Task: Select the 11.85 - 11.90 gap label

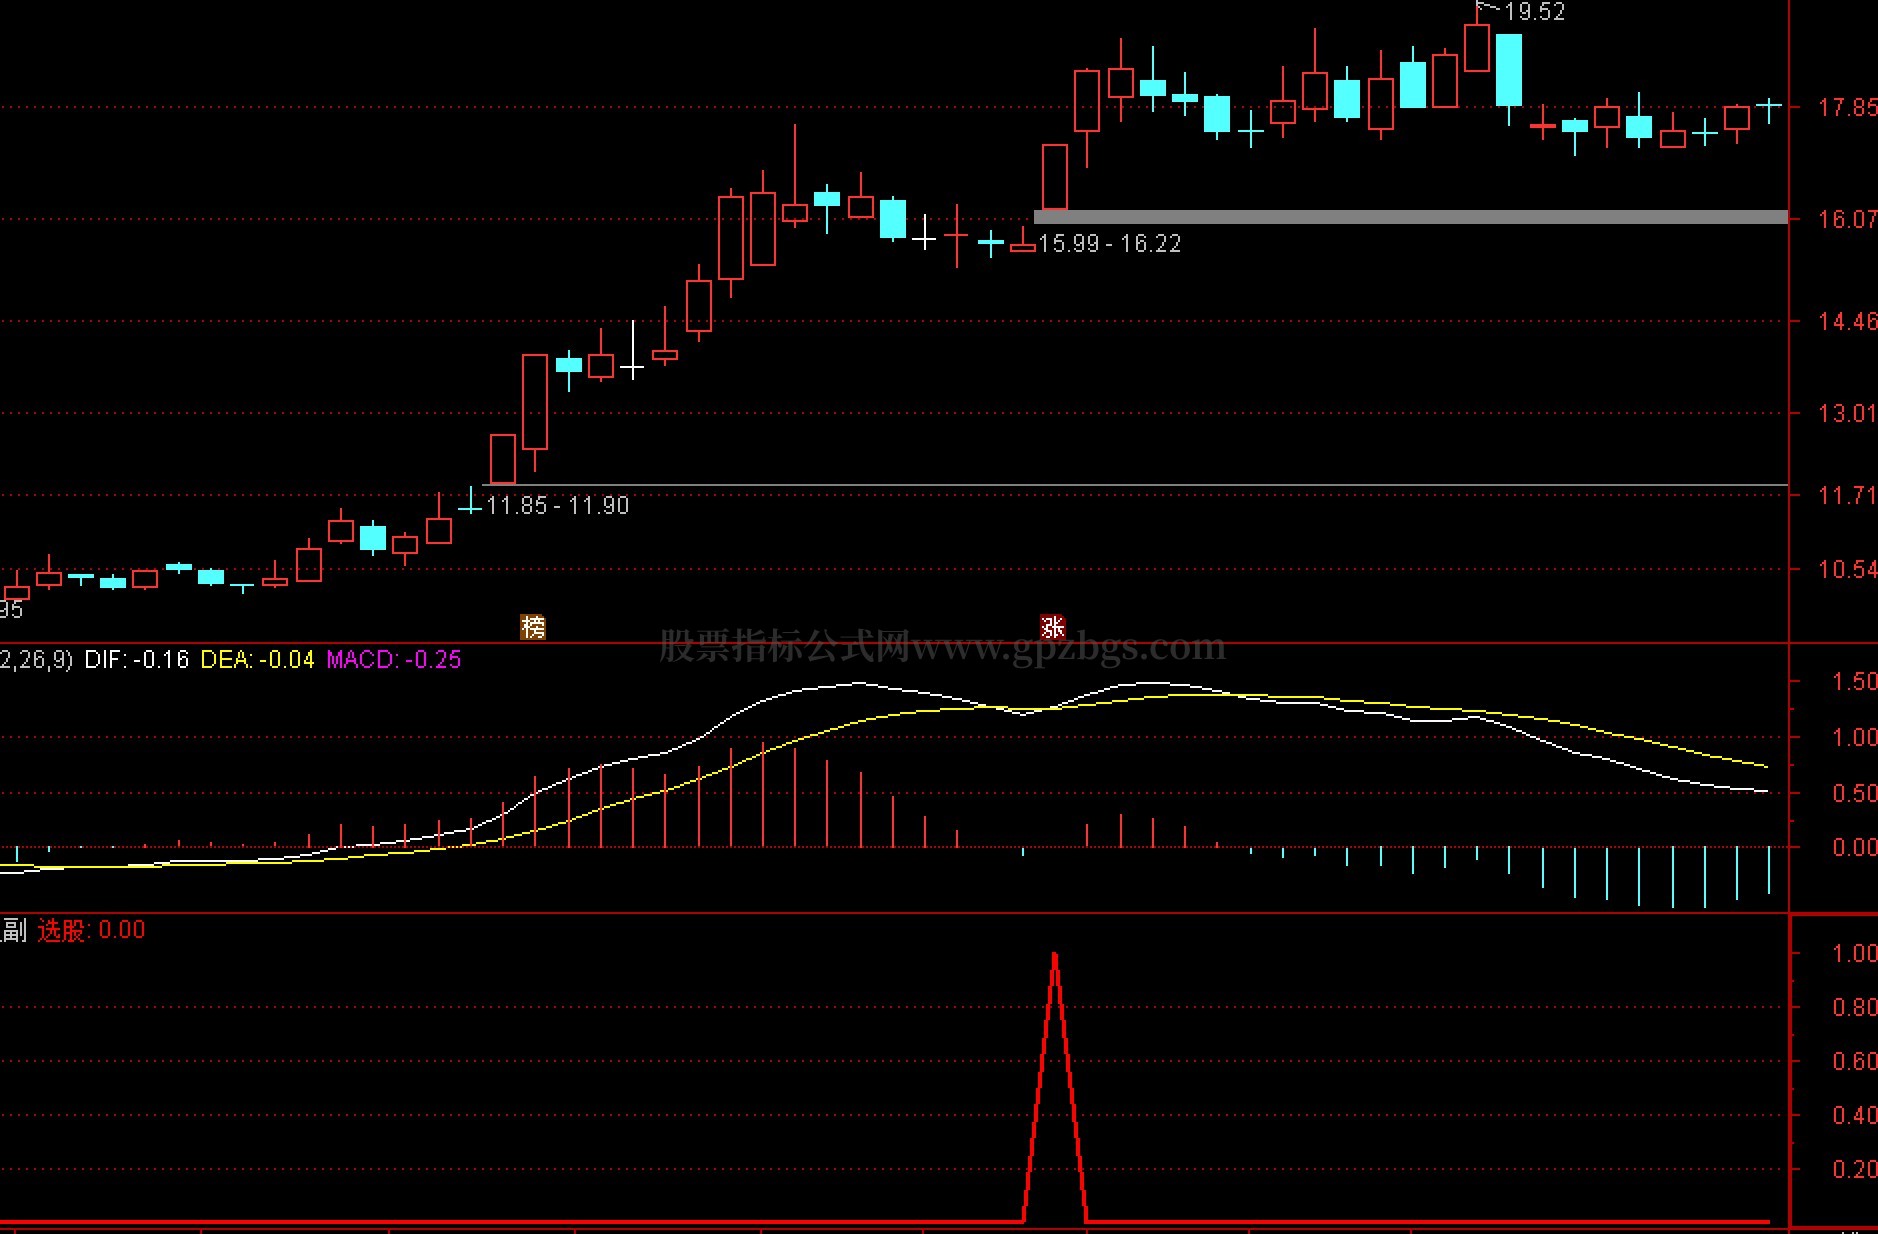Action: coord(558,506)
